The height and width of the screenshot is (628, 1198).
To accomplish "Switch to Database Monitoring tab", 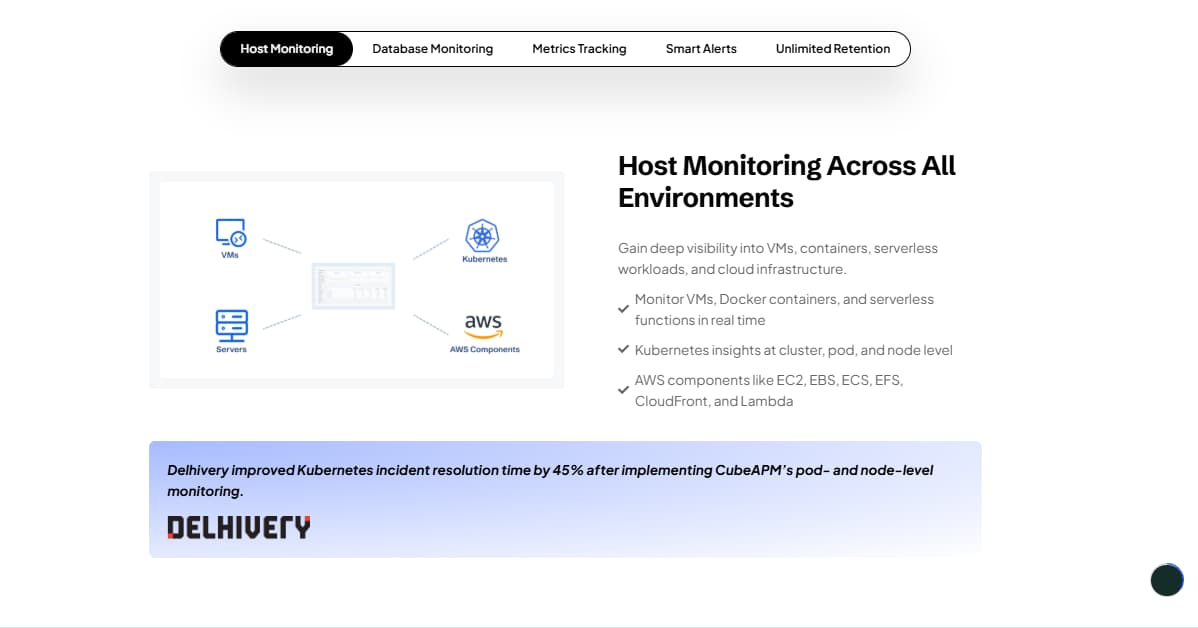I will (432, 49).
